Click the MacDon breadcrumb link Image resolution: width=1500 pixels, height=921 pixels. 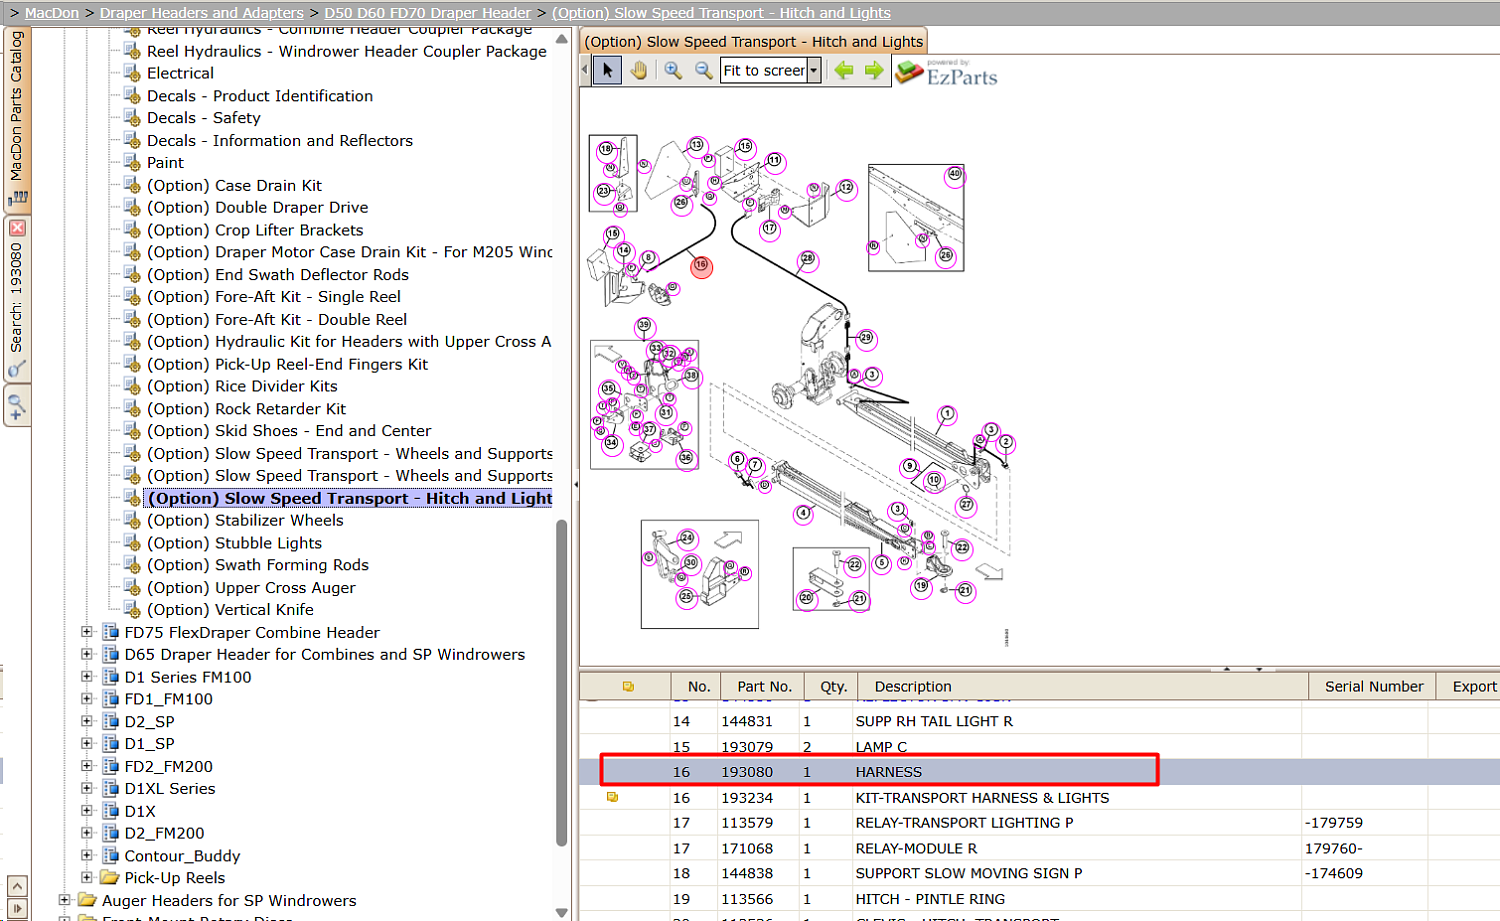52,13
